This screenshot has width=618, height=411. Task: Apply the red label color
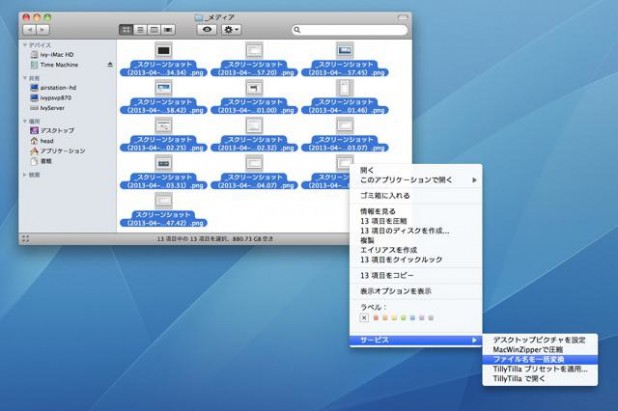coord(377,317)
